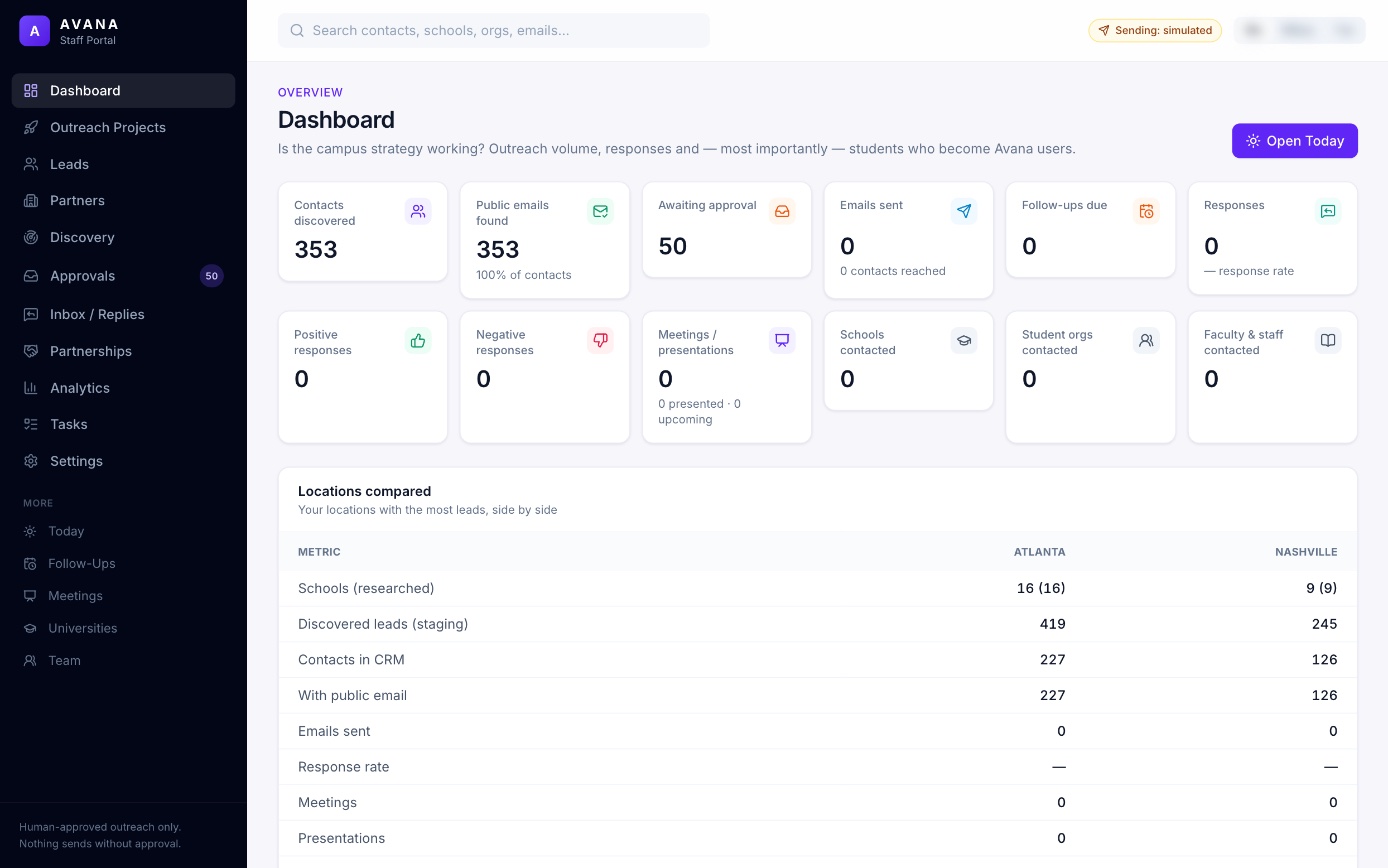Image resolution: width=1388 pixels, height=868 pixels.
Task: Navigate to Partners
Action: pyautogui.click(x=123, y=200)
